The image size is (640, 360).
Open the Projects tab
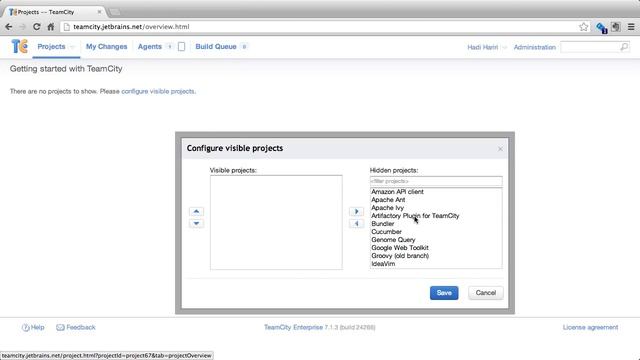point(51,47)
